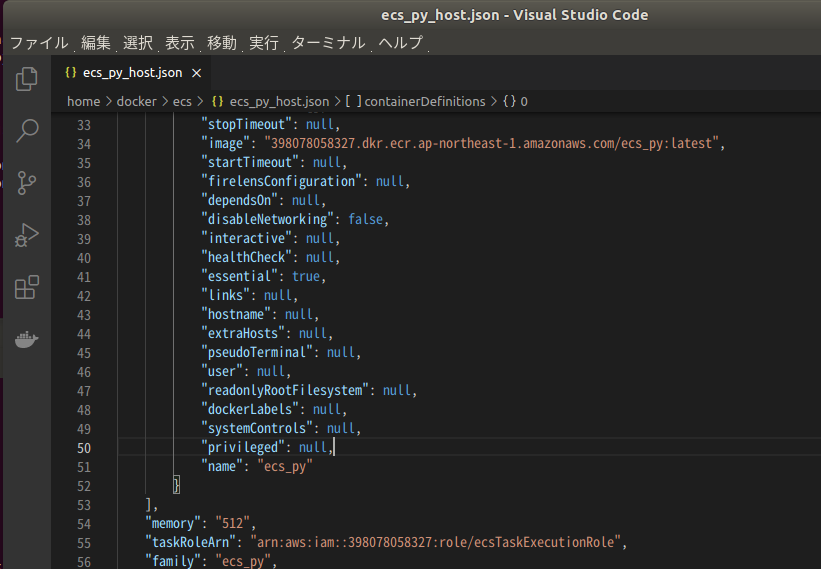Click the ECR image URL string value
The image size is (821, 569).
pos(491,143)
